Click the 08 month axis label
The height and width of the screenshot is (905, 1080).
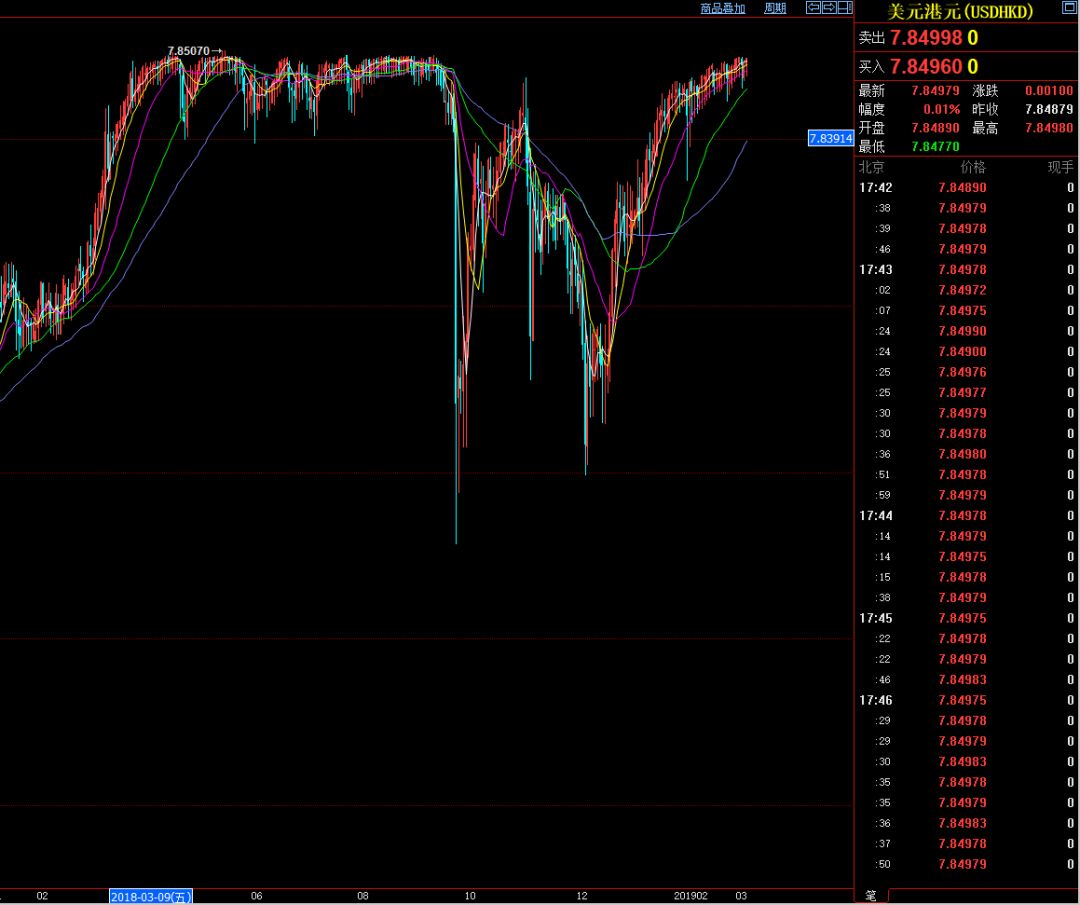363,895
